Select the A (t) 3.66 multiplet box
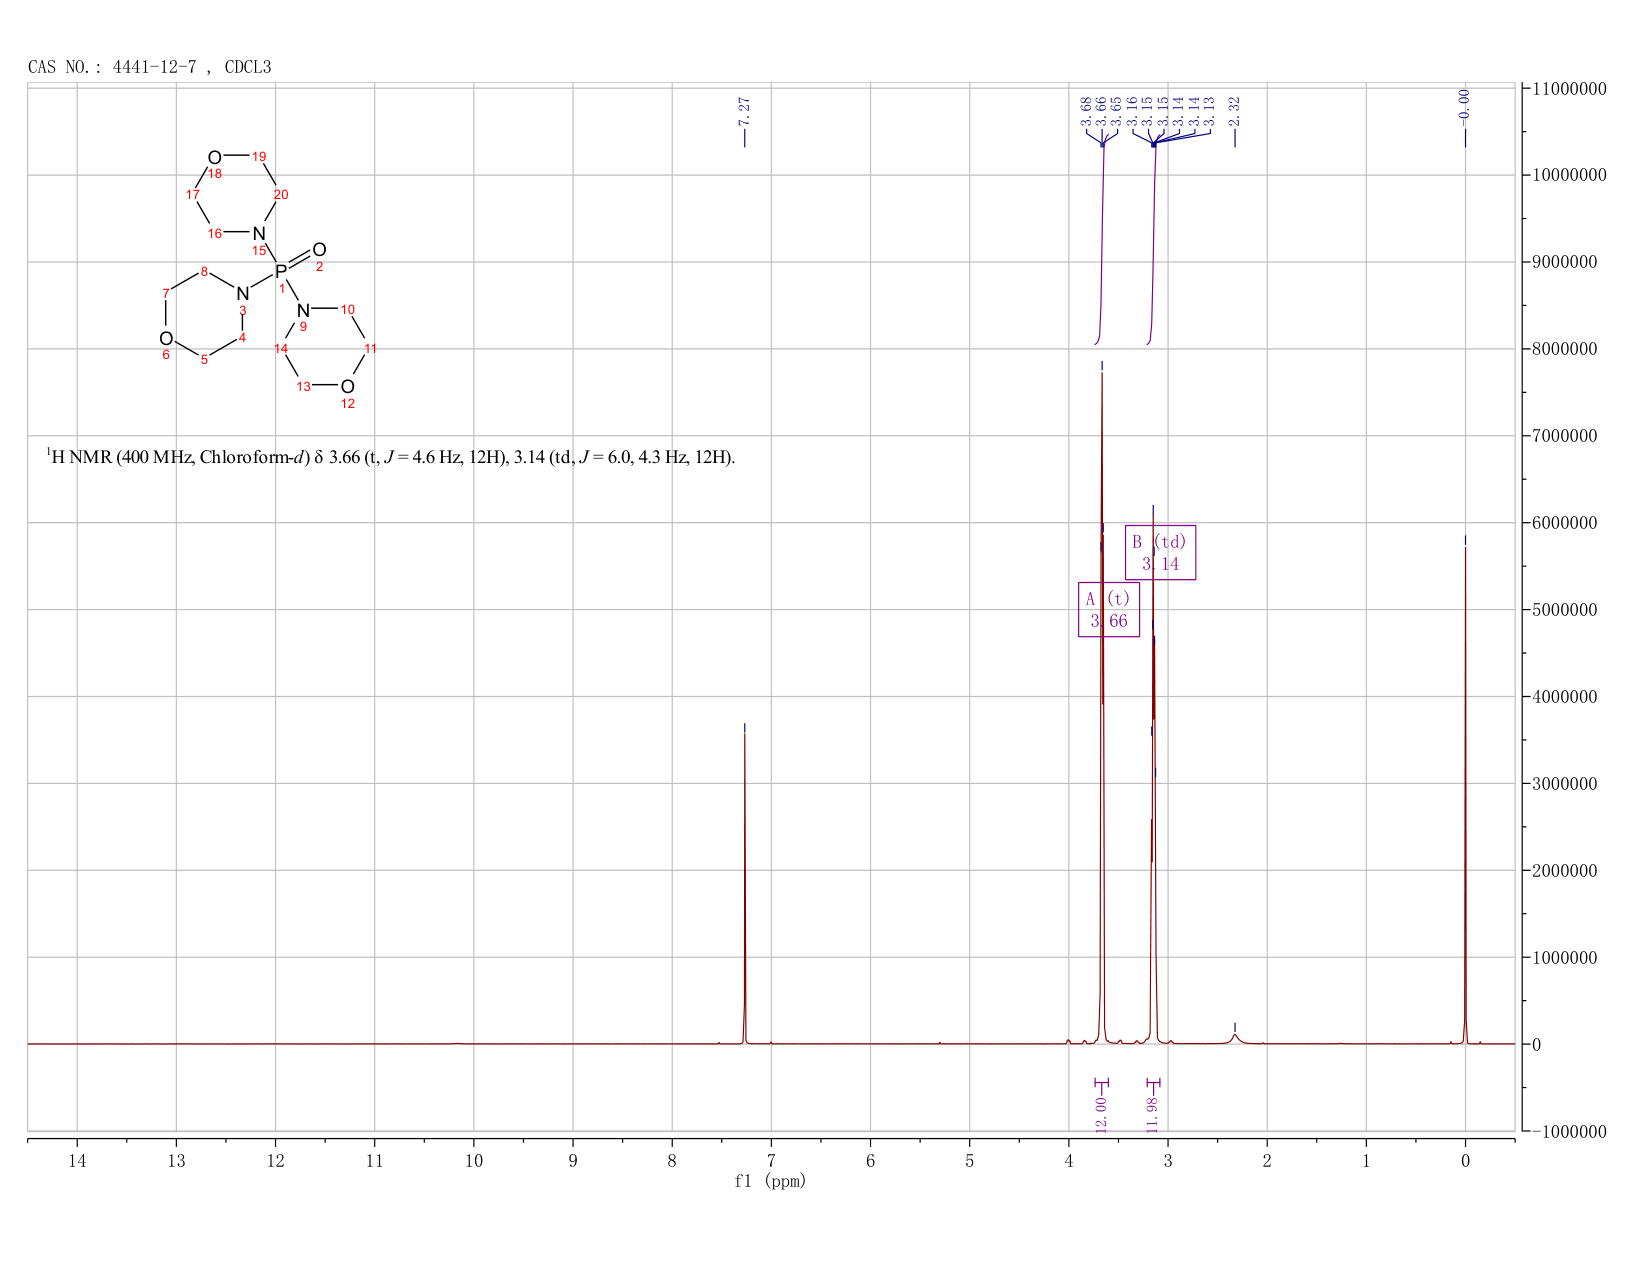The height and width of the screenshot is (1275, 1650). (x=1109, y=609)
